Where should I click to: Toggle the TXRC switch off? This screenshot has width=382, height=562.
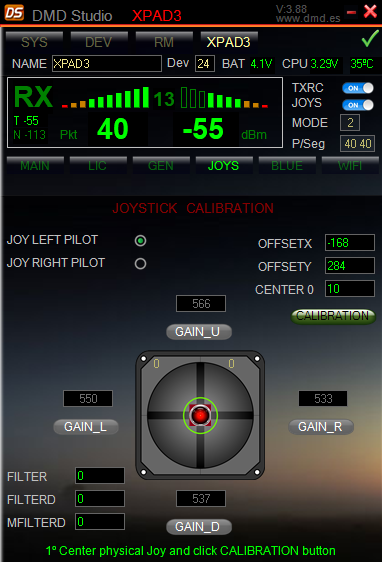(x=358, y=88)
